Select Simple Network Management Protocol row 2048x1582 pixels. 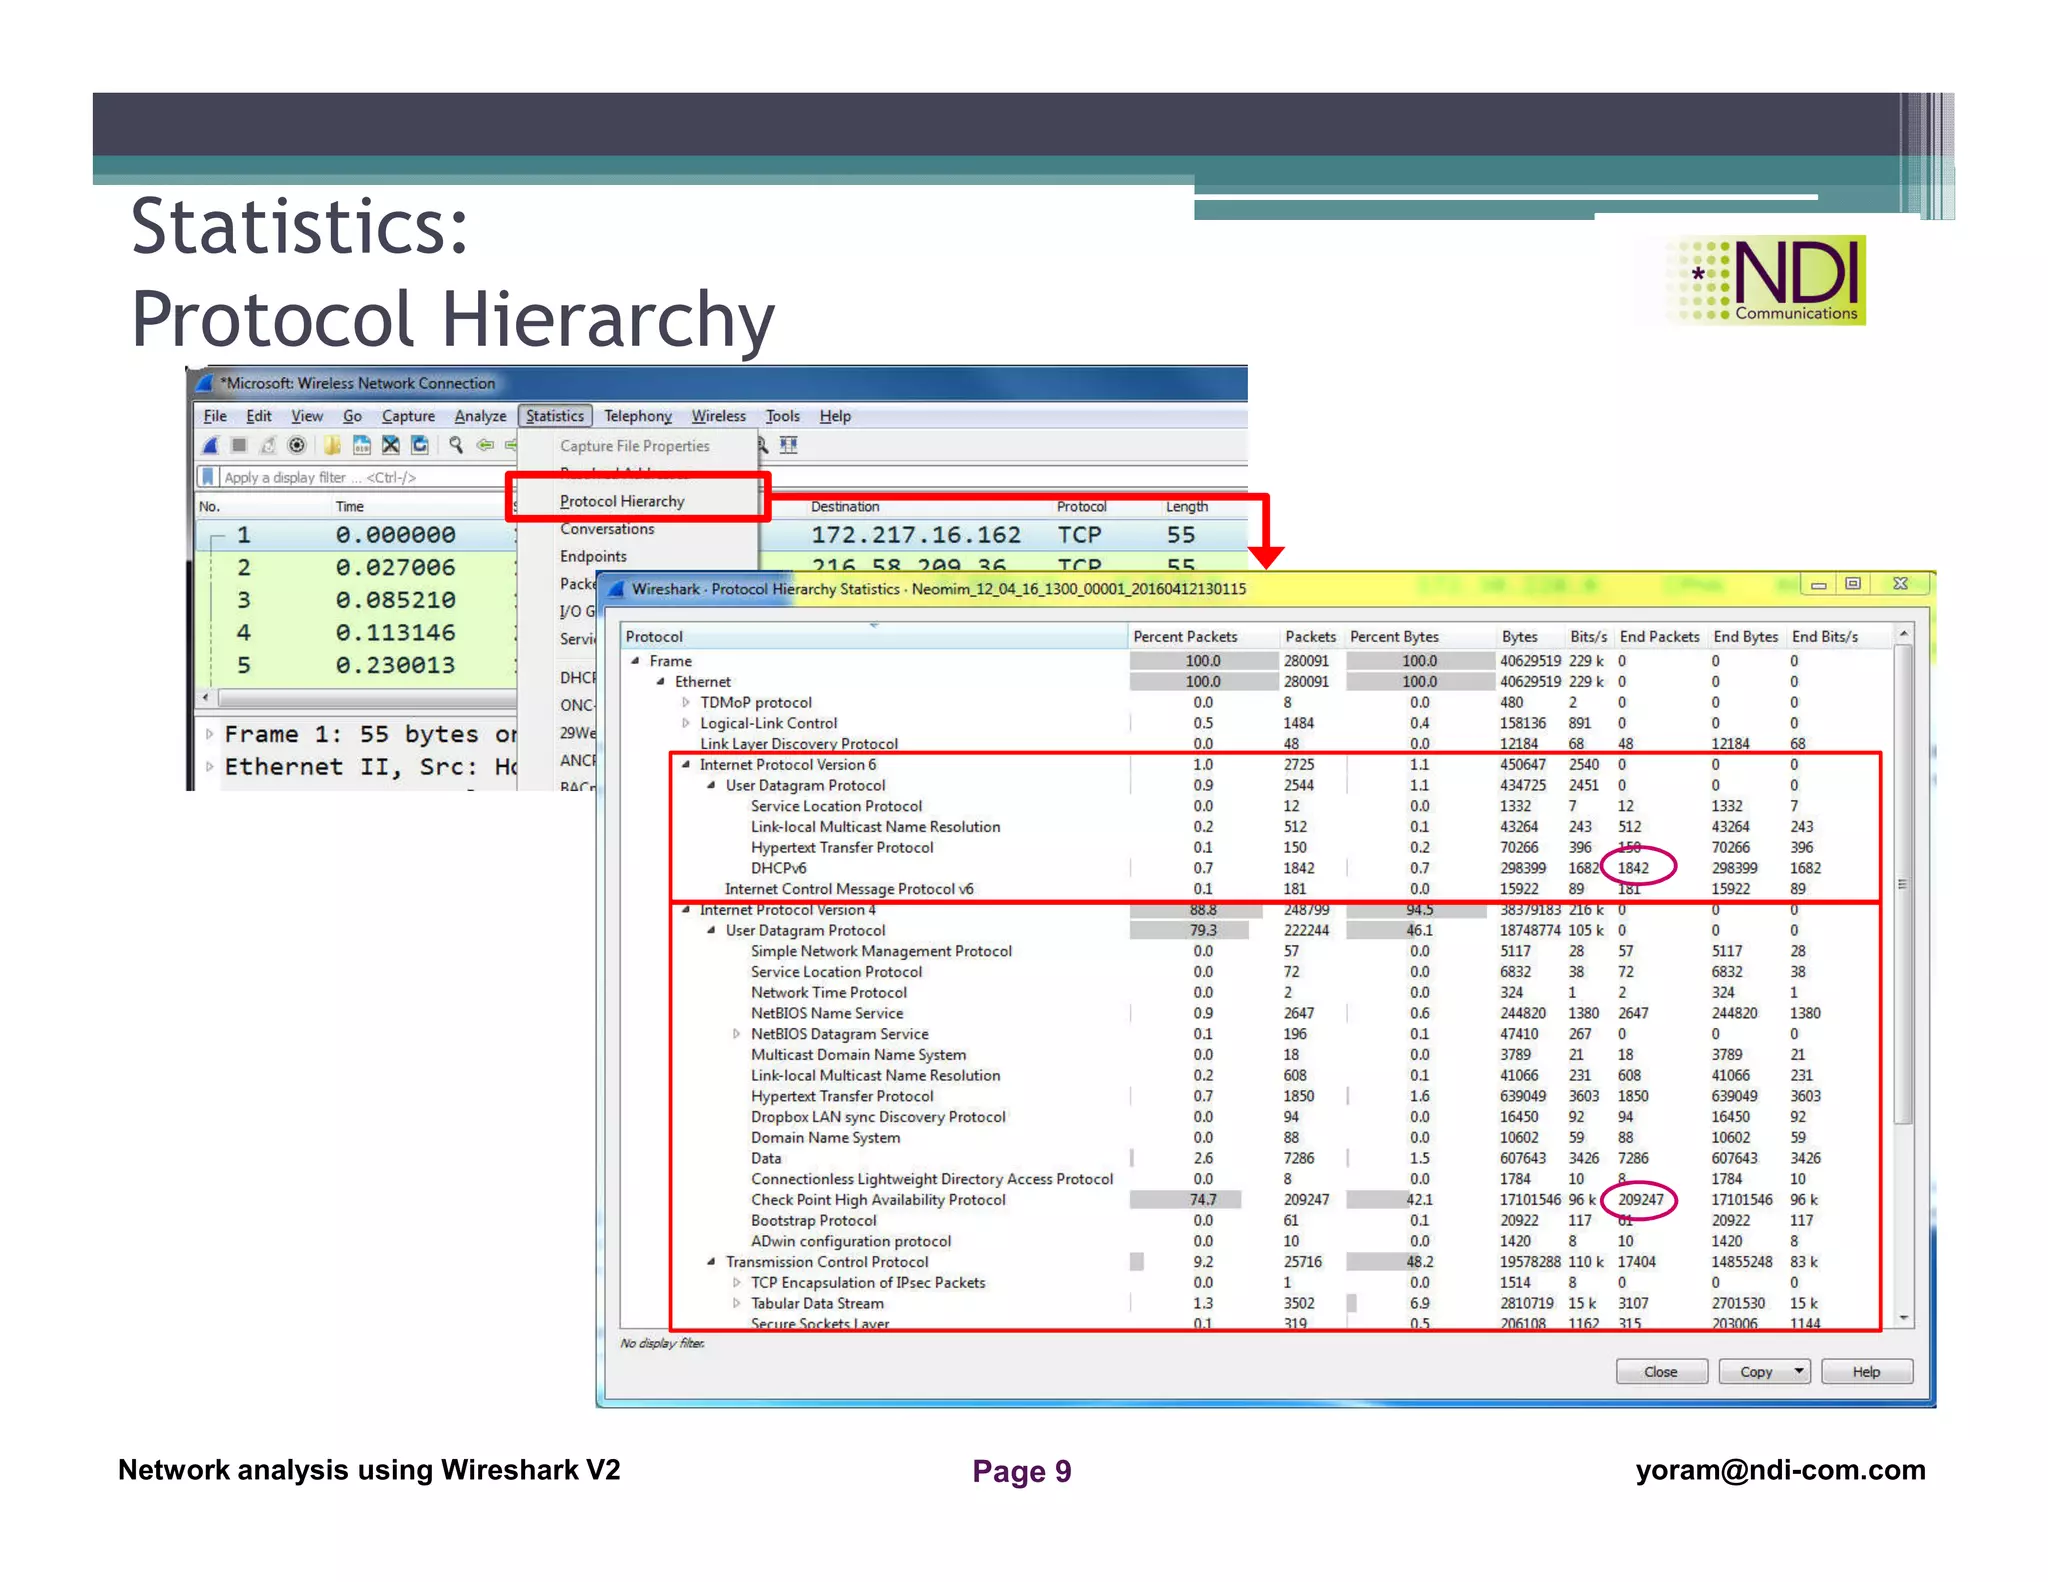tap(1256, 951)
